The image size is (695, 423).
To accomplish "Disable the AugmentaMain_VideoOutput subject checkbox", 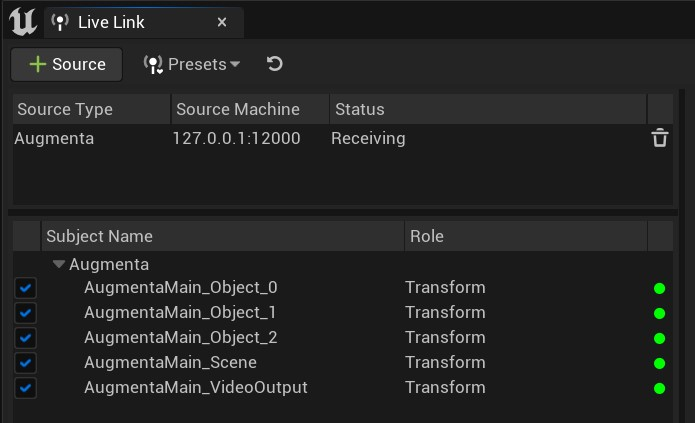I will pos(25,388).
